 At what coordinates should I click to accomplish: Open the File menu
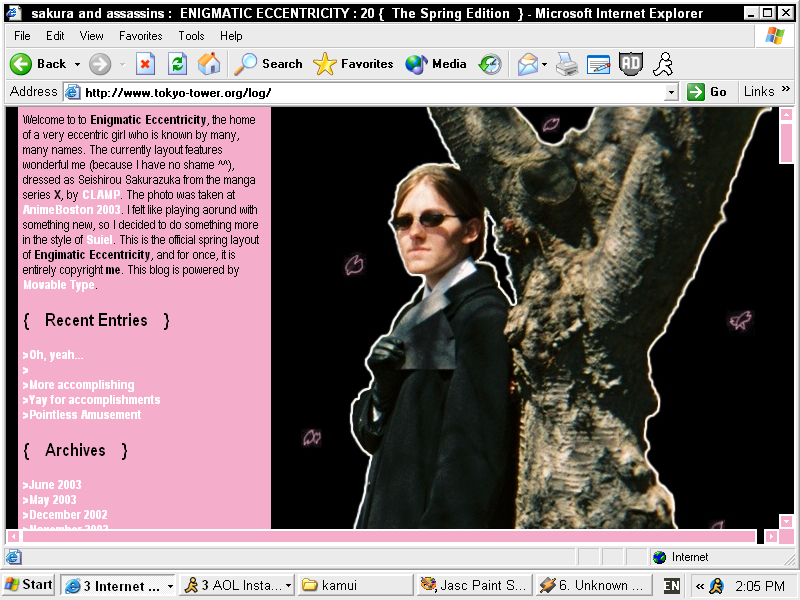22,36
